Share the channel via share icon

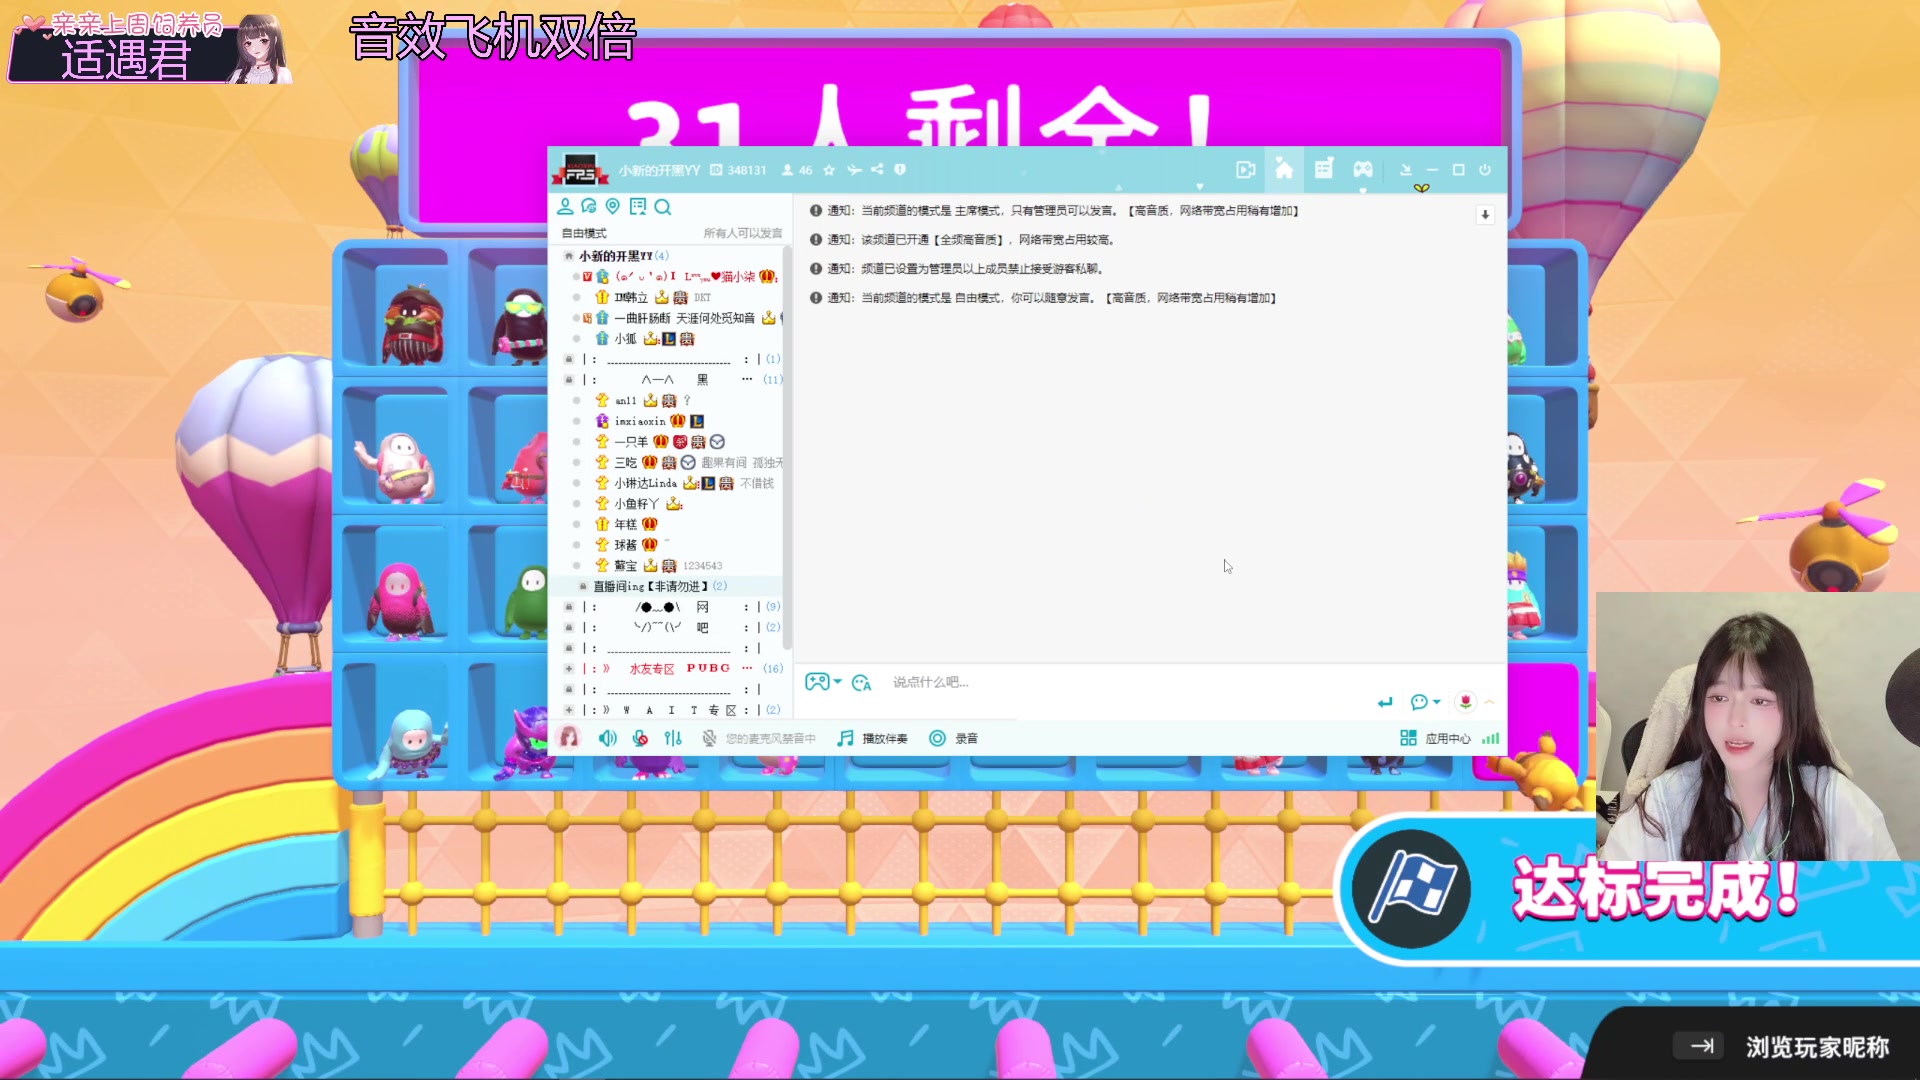[x=877, y=170]
